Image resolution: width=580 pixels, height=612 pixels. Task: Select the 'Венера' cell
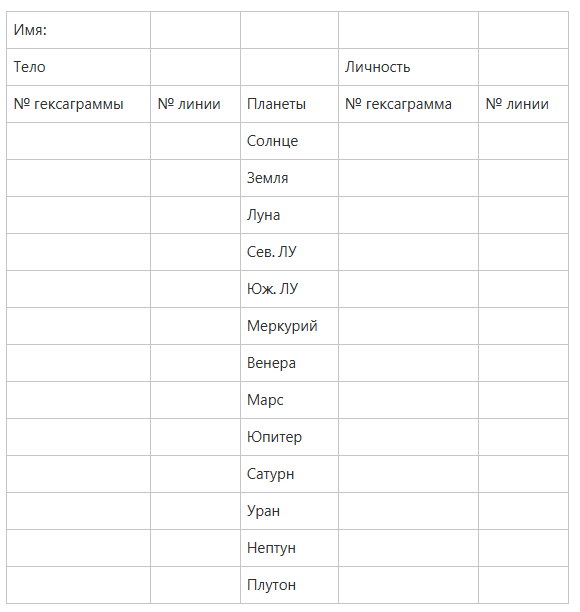click(x=289, y=363)
